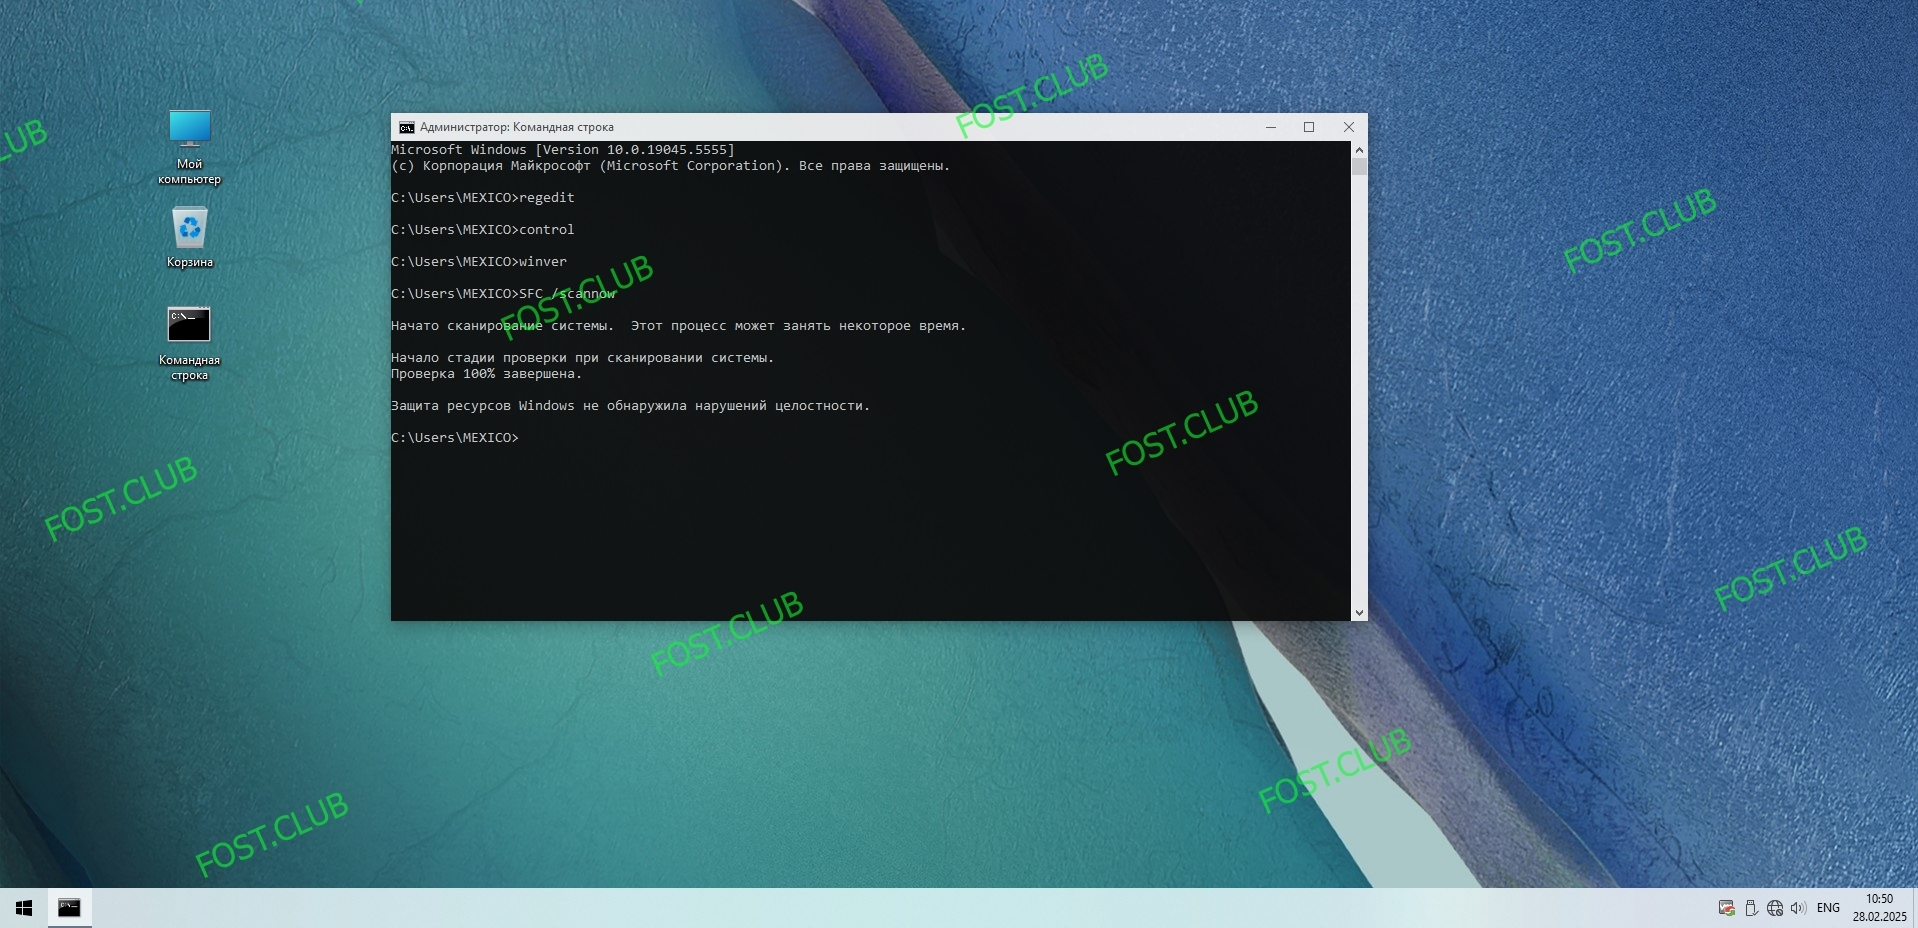Viewport: 1918px width, 928px height.
Task: Open the Мой компьютер desktop icon
Action: 189,147
